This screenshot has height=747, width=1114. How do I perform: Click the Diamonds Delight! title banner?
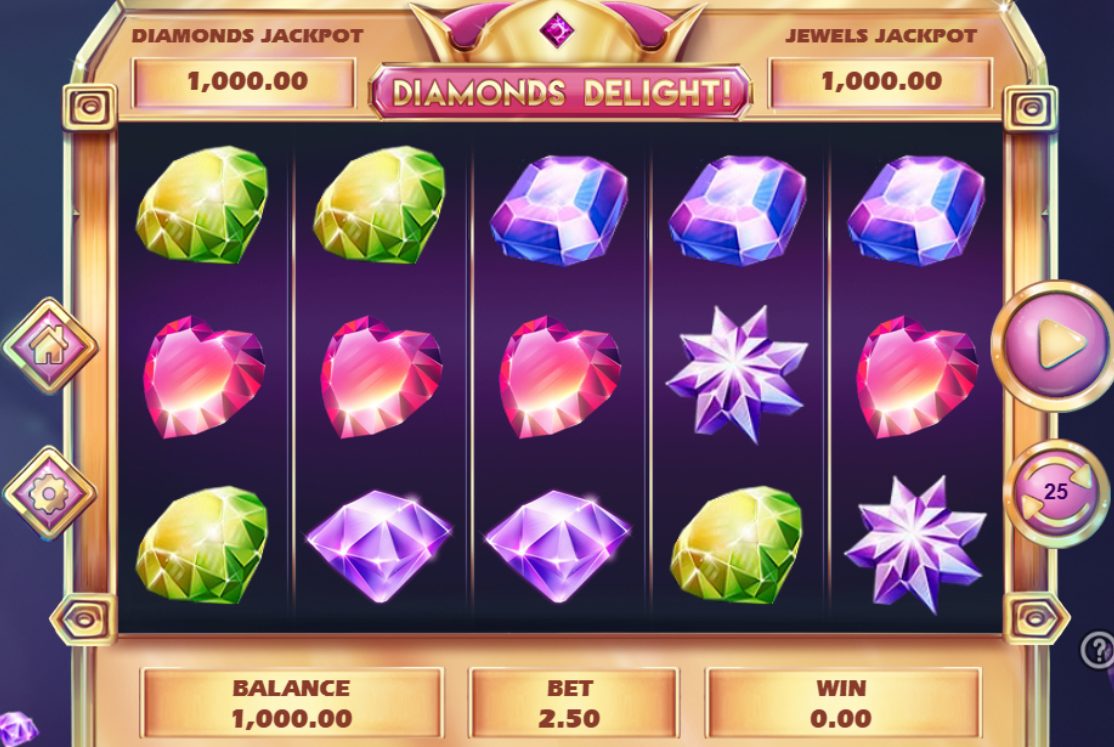point(561,93)
